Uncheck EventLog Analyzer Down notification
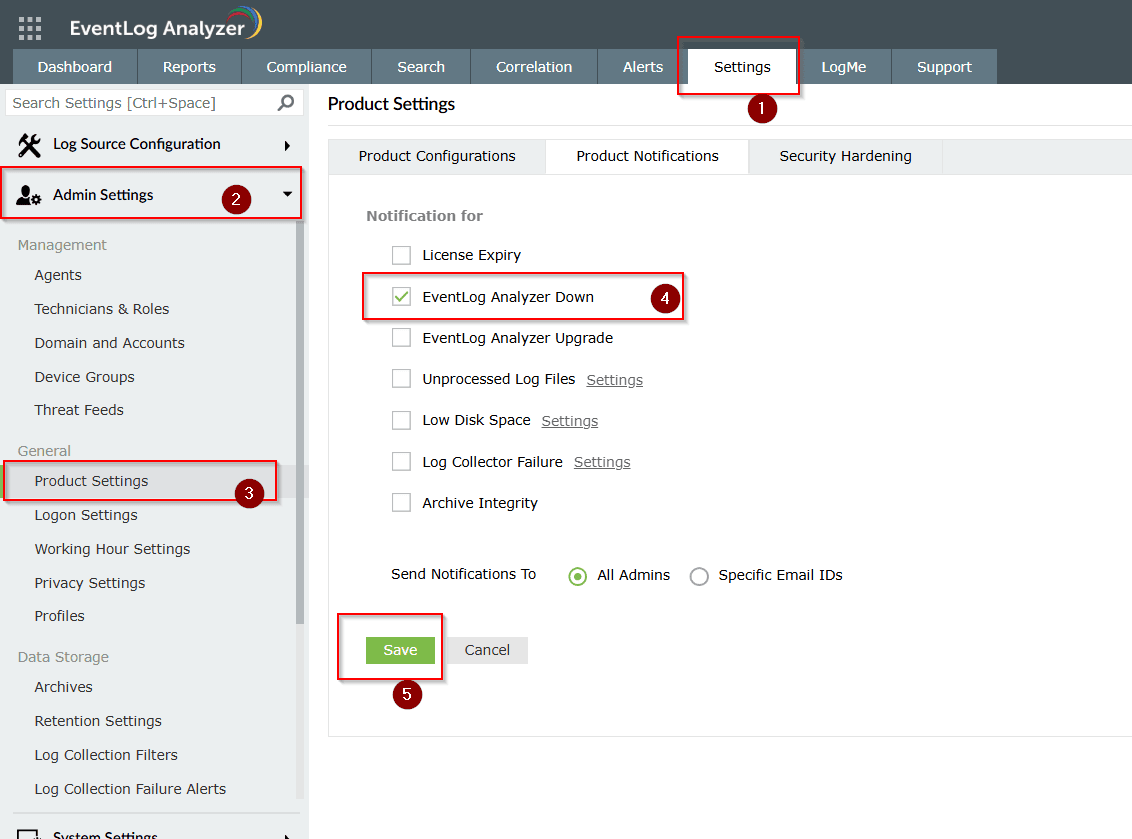 click(401, 297)
